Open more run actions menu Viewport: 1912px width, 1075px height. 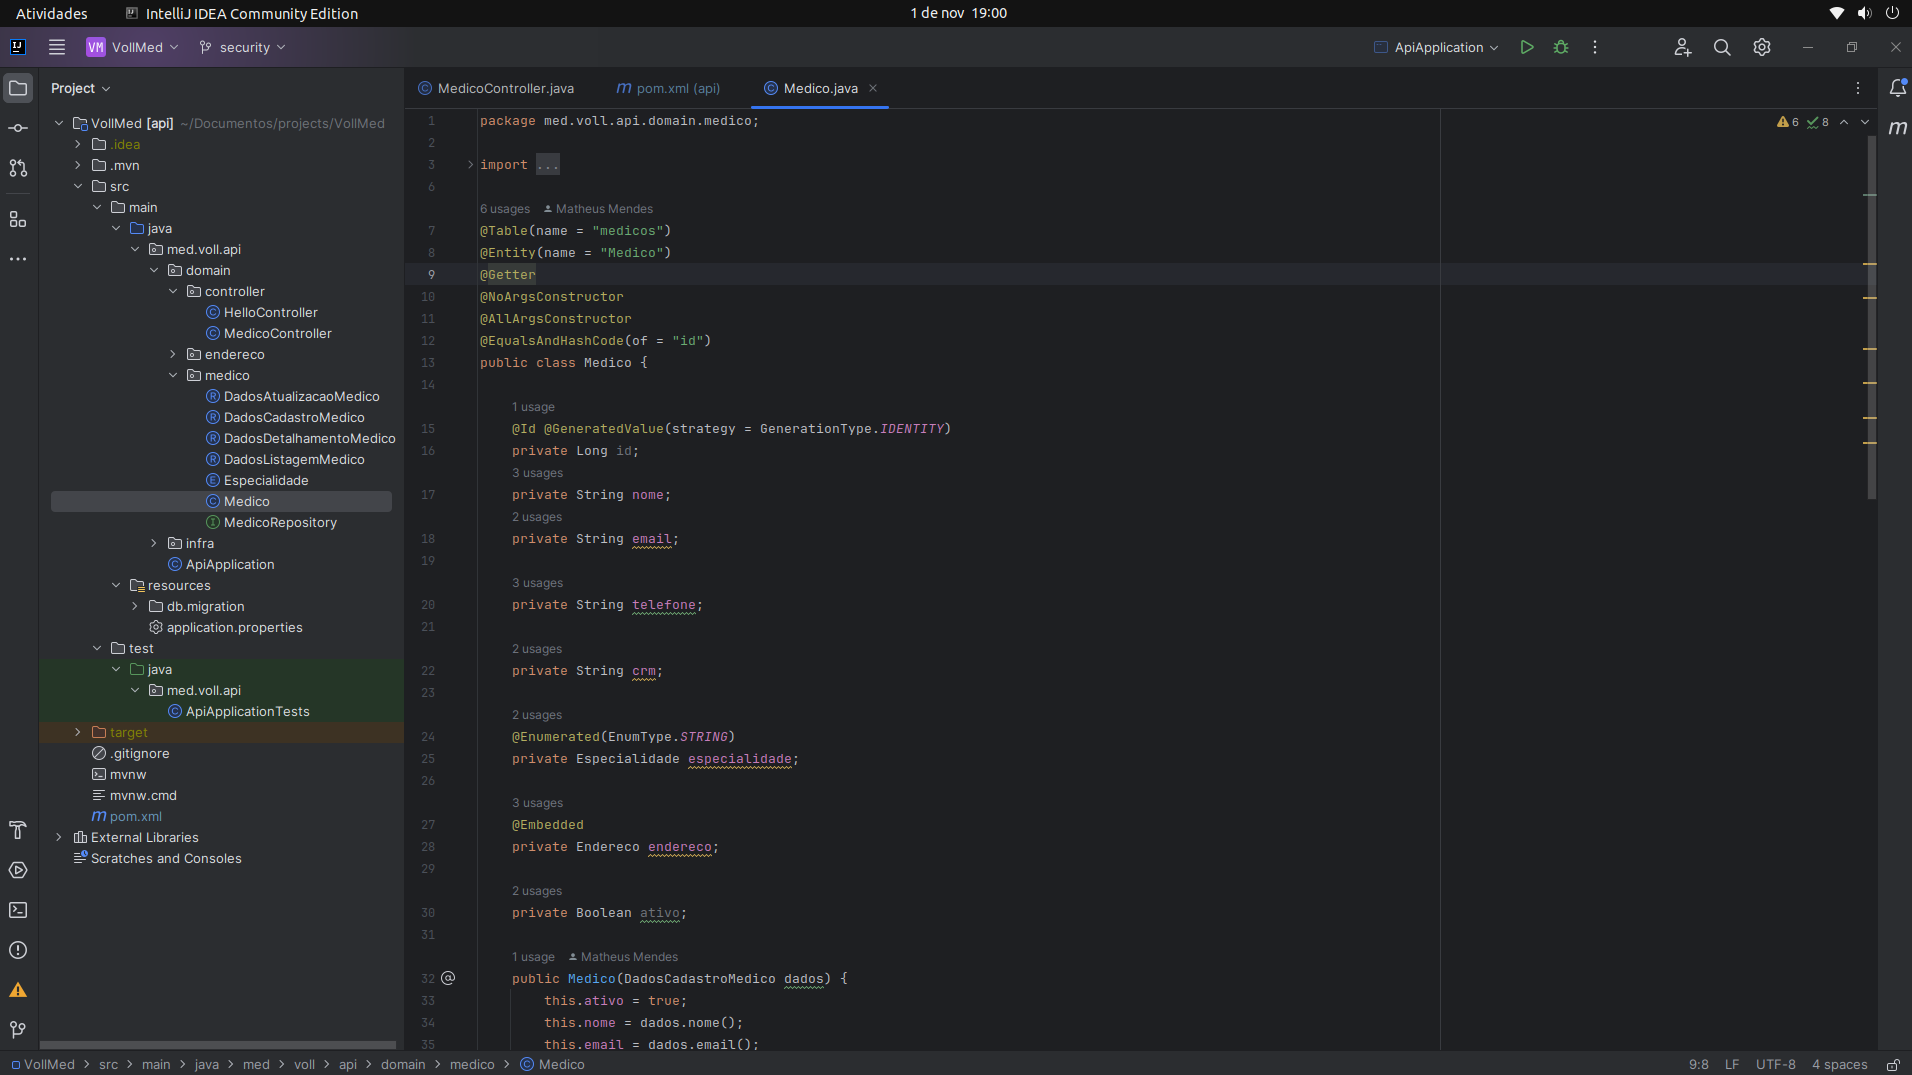pos(1595,47)
